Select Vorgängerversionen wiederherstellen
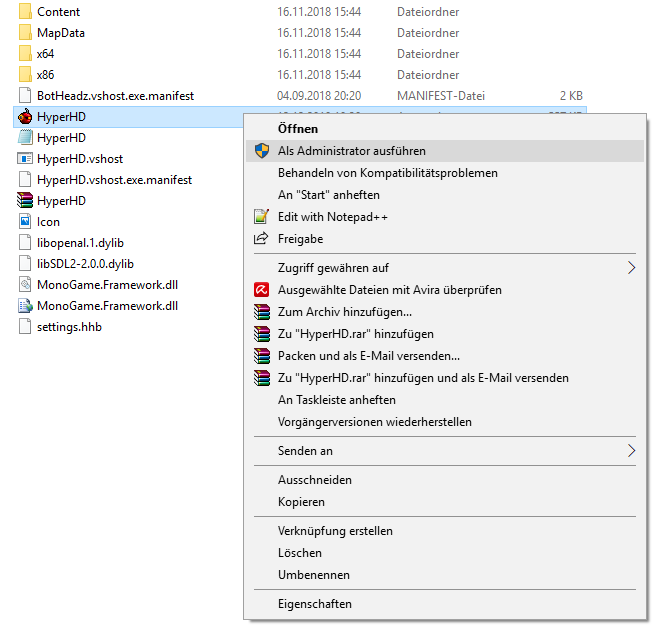 point(445,422)
